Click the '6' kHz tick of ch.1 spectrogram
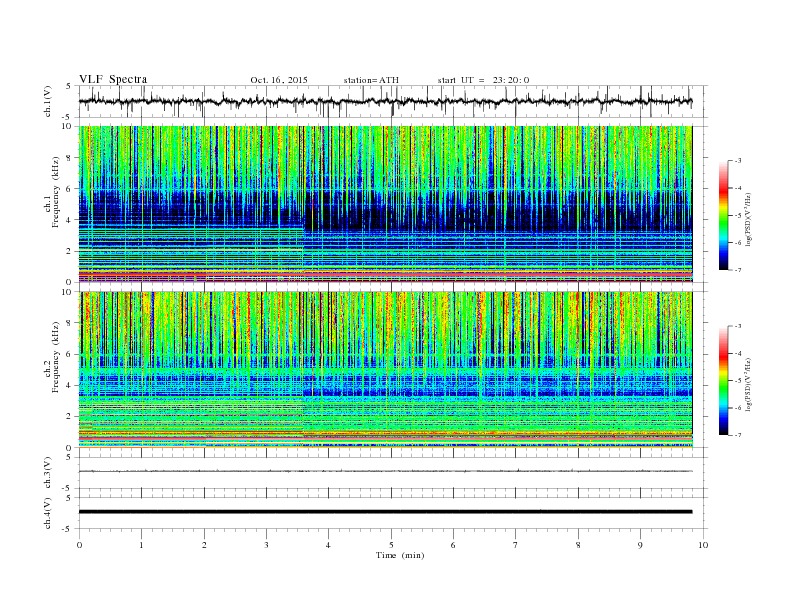 point(70,189)
